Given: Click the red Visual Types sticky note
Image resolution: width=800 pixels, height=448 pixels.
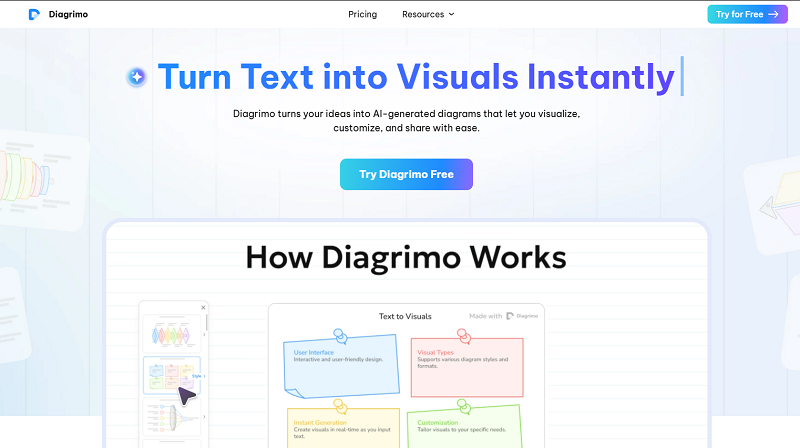Looking at the screenshot, I should (x=467, y=367).
